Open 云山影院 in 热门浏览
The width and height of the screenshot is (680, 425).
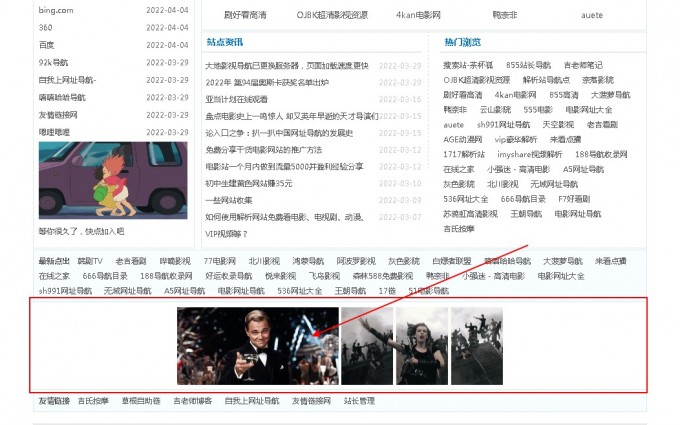(x=495, y=110)
